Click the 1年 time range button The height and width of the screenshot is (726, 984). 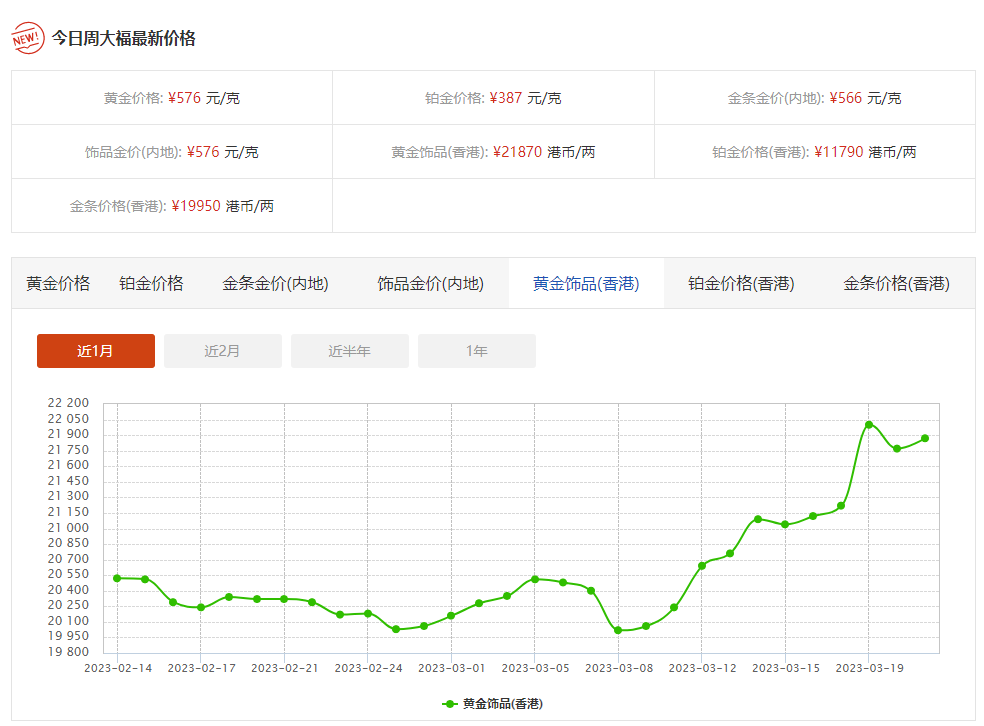[x=476, y=351]
